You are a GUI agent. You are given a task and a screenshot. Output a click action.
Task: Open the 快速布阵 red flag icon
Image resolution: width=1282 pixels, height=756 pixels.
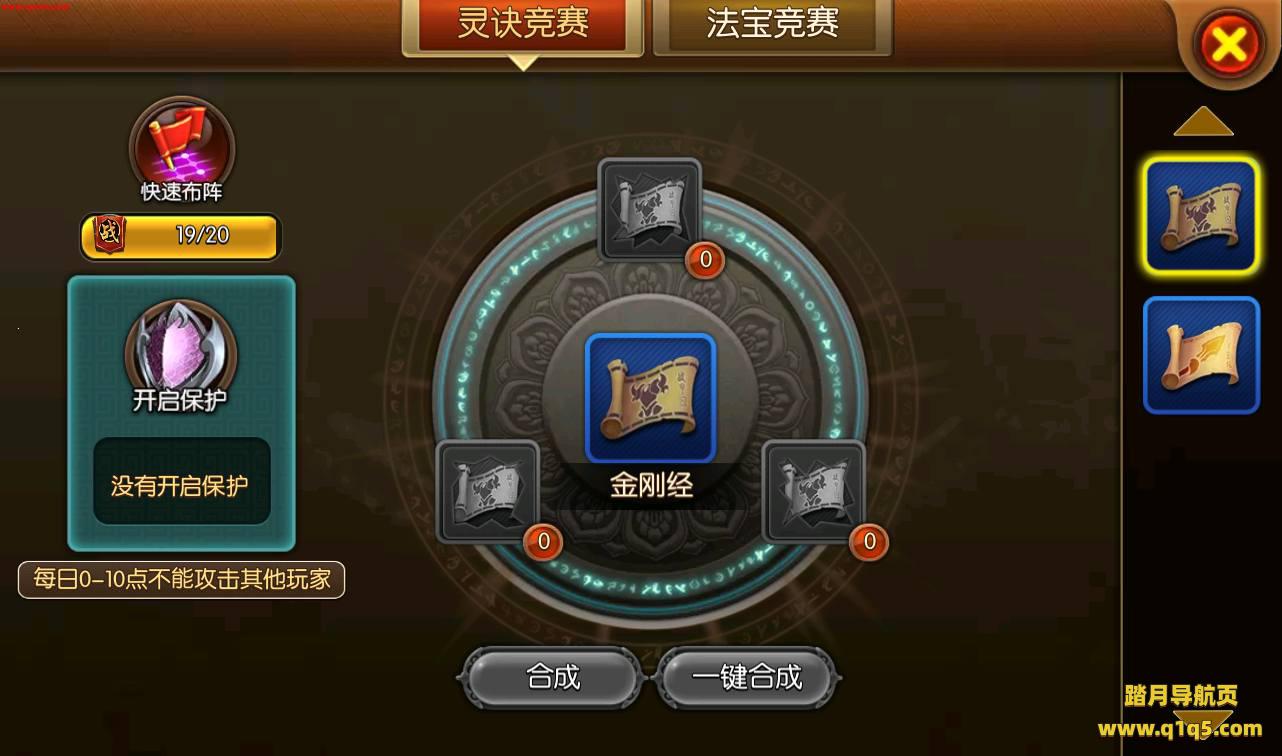[x=181, y=141]
